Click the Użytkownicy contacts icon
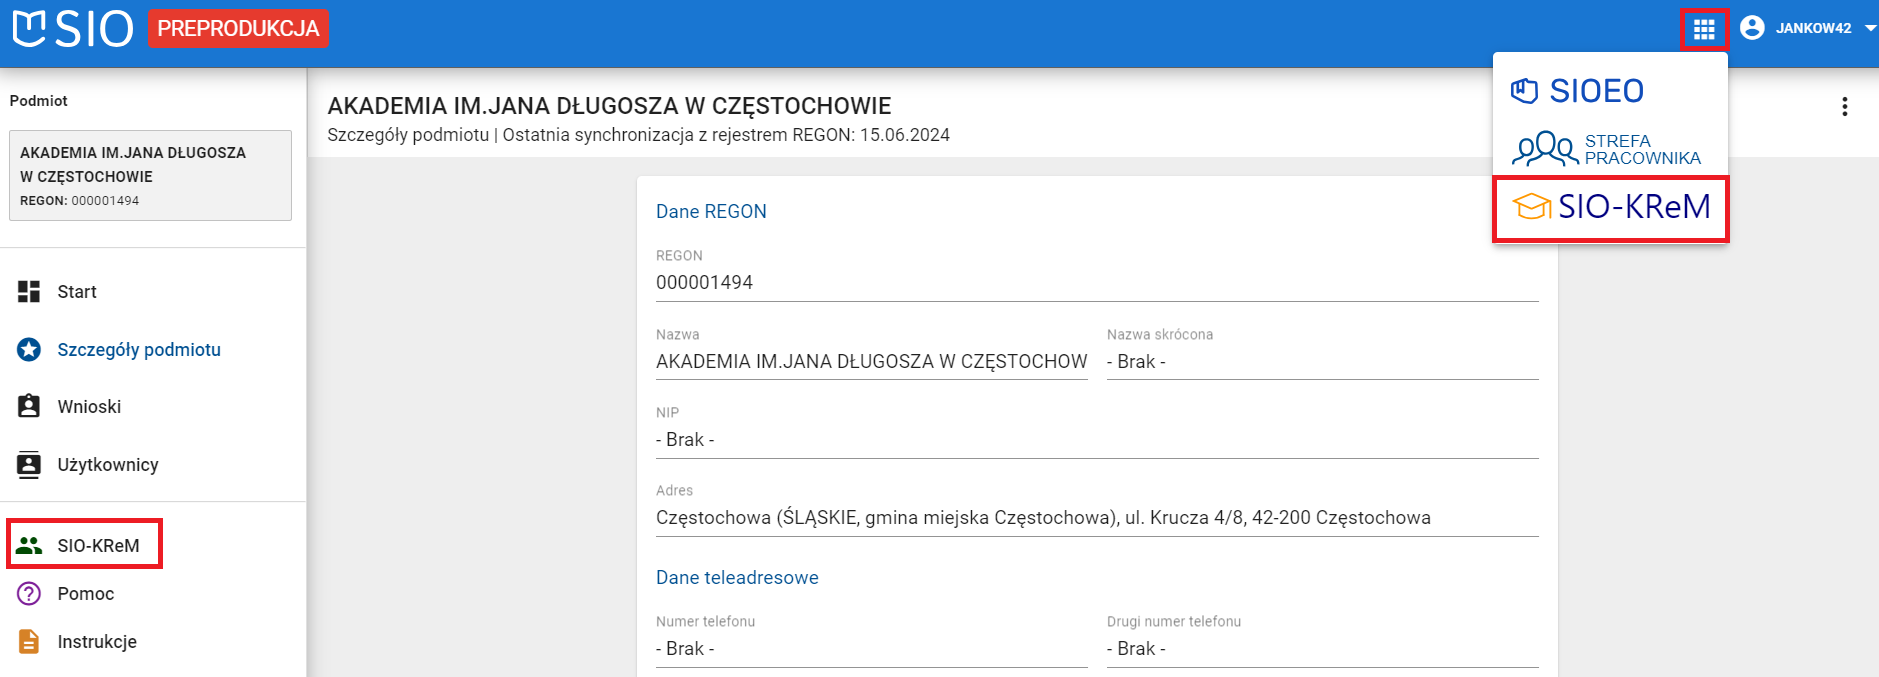 29,465
